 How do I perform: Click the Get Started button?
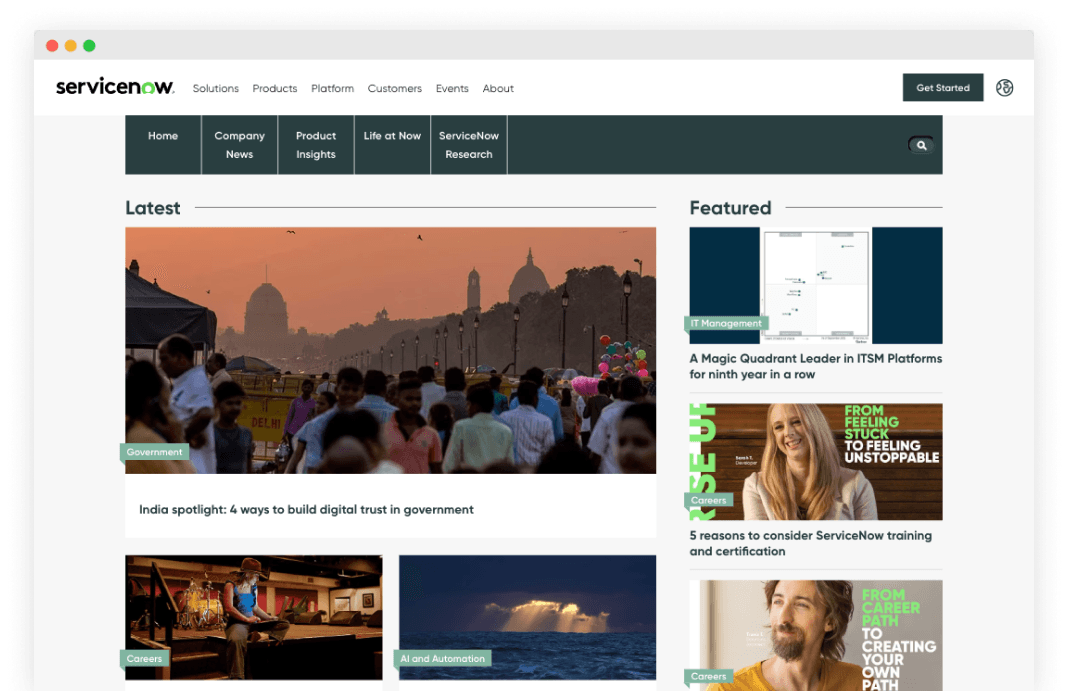(943, 87)
